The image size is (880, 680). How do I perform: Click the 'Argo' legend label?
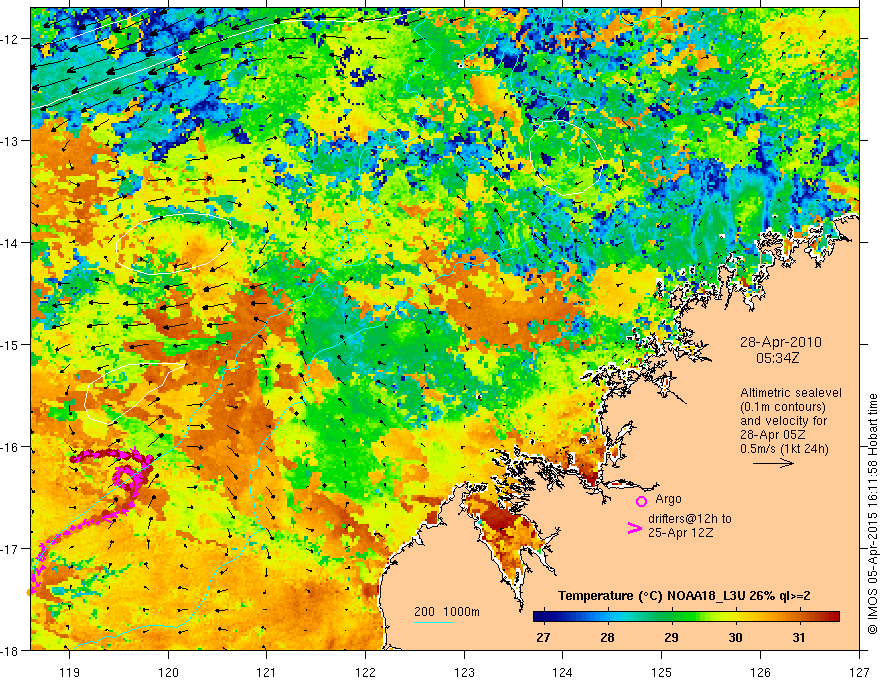668,499
